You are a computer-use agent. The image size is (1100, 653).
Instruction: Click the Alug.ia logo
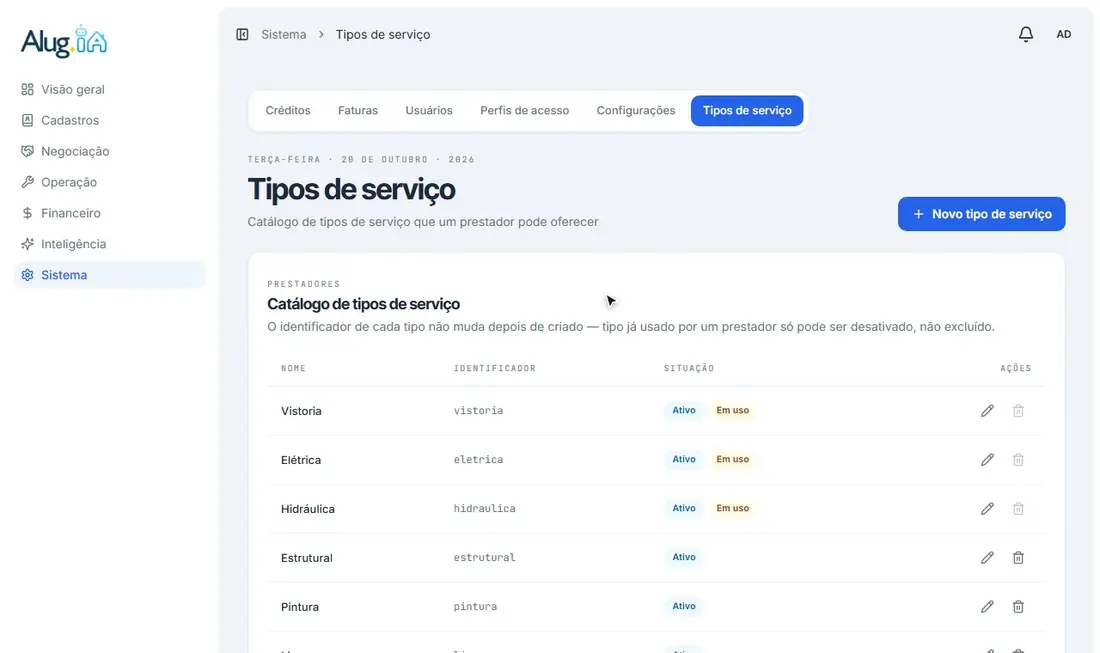tap(64, 41)
